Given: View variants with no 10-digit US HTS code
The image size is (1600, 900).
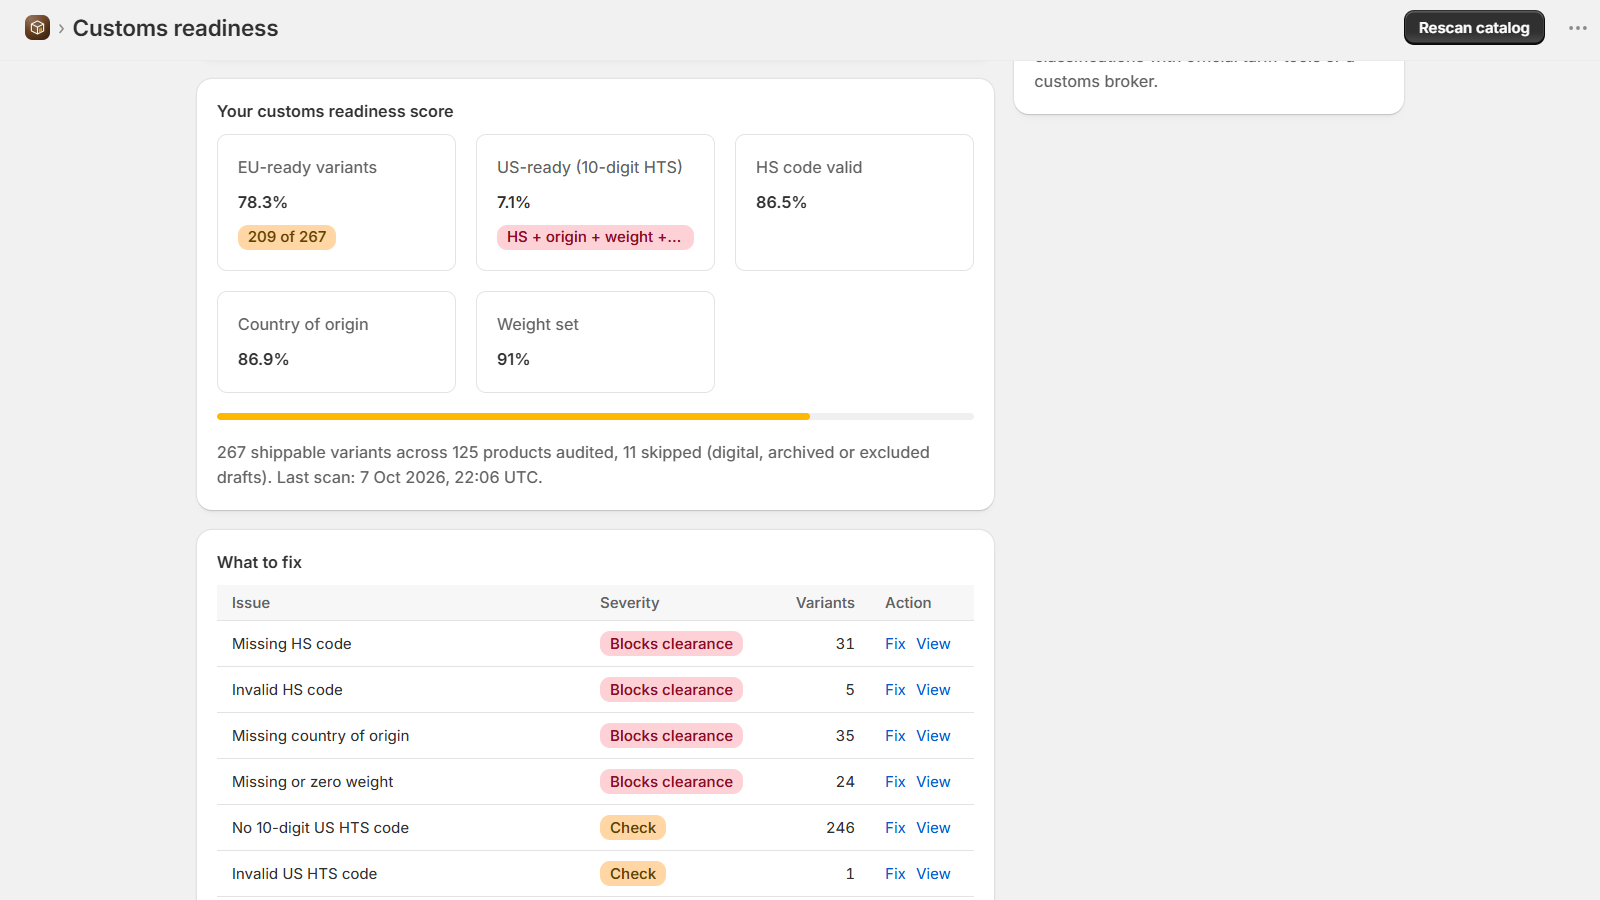Looking at the screenshot, I should point(933,828).
